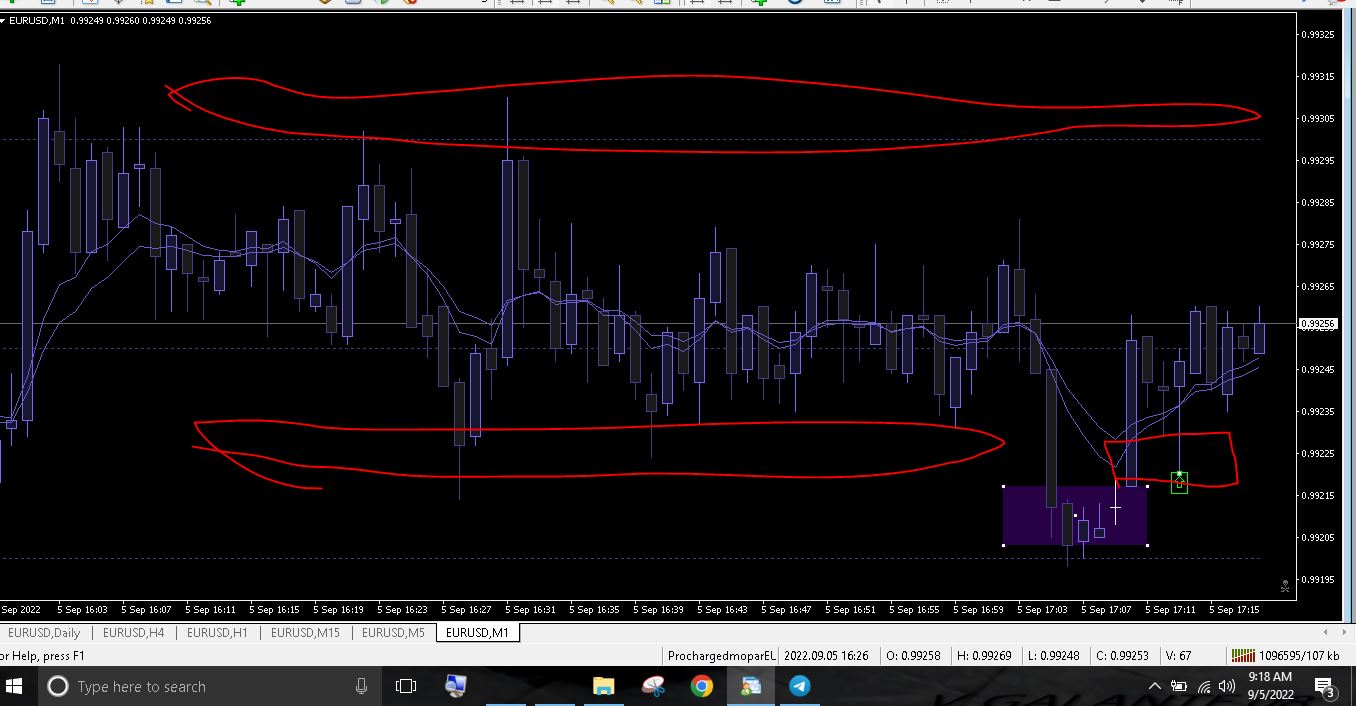Open the notification center with 3 alerts
This screenshot has height=706, width=1356.
click(1326, 687)
